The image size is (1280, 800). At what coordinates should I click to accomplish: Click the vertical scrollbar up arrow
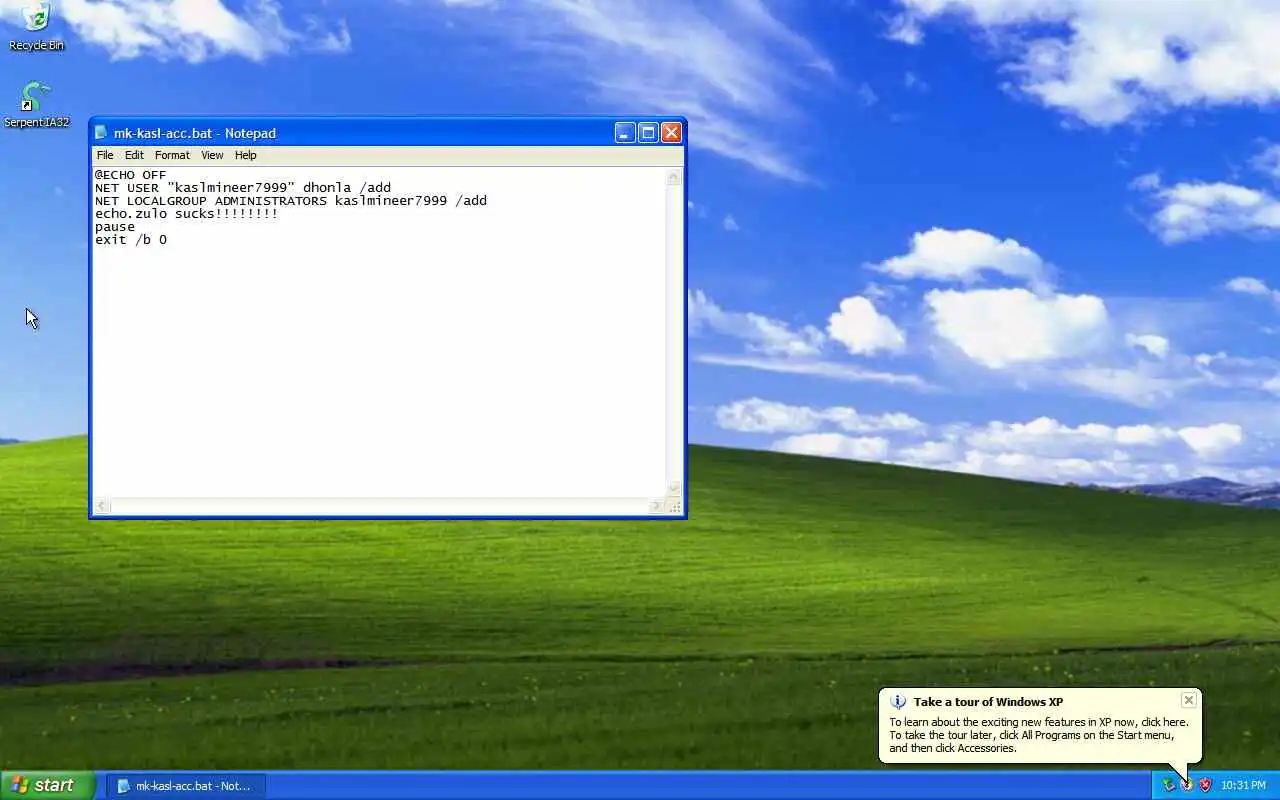click(674, 177)
